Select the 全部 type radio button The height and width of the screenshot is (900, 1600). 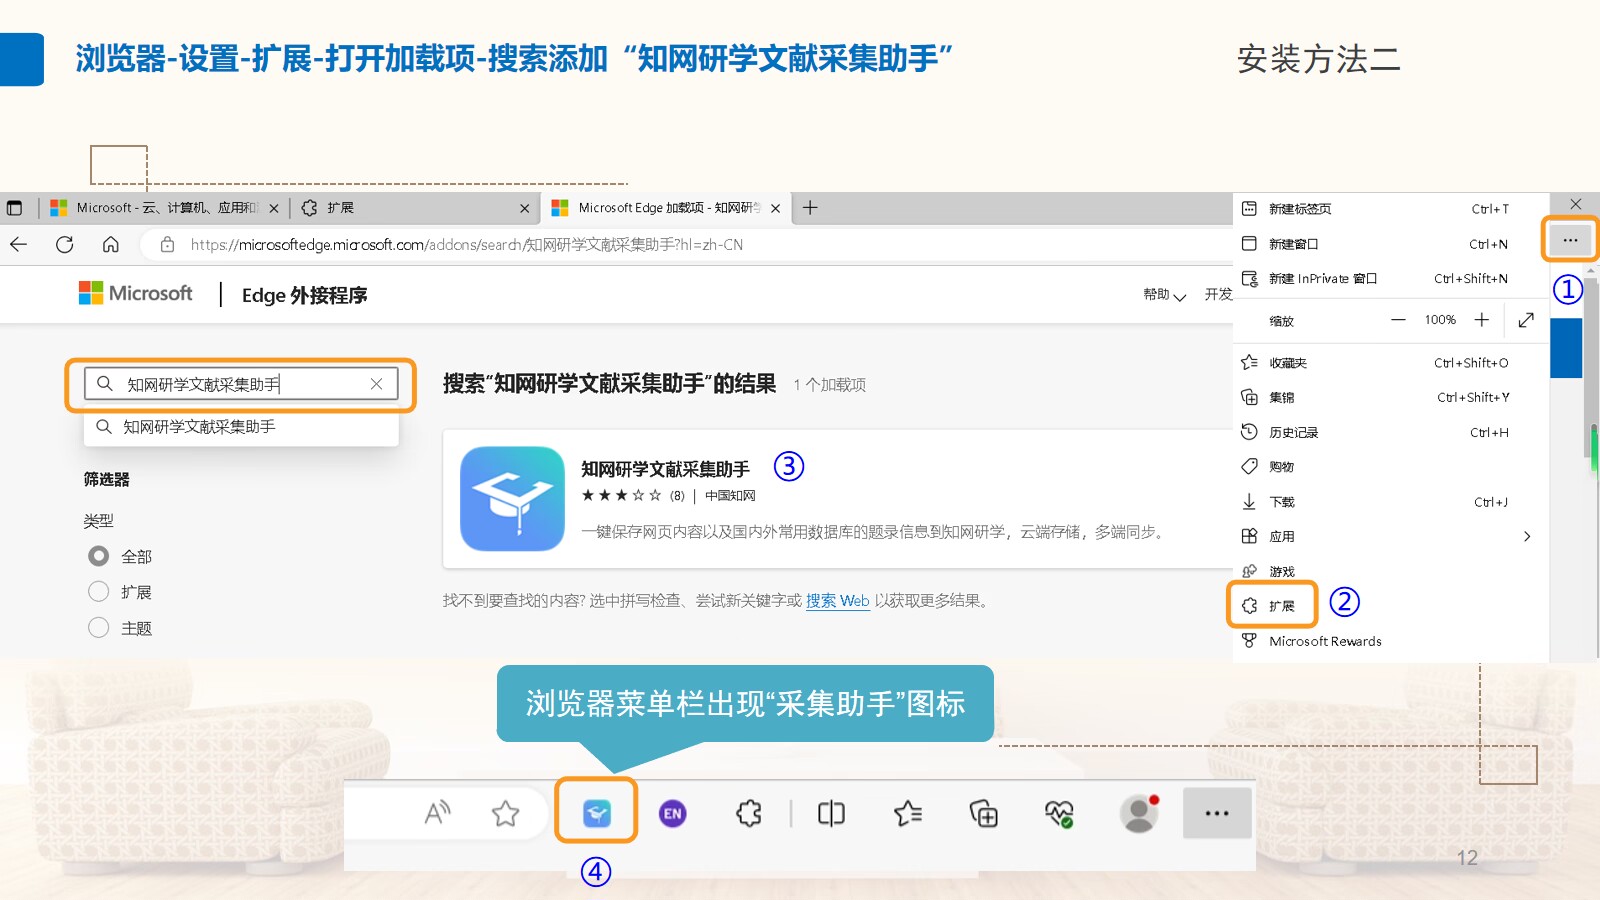99,556
